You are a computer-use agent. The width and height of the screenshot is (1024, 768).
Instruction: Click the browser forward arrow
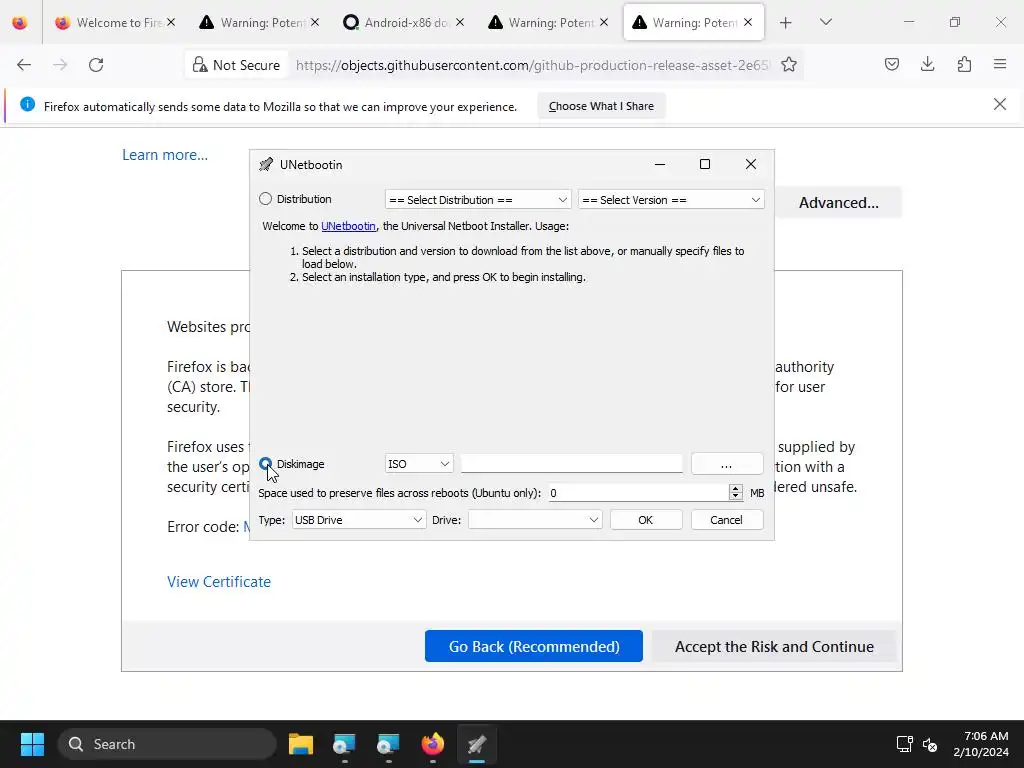coord(60,65)
